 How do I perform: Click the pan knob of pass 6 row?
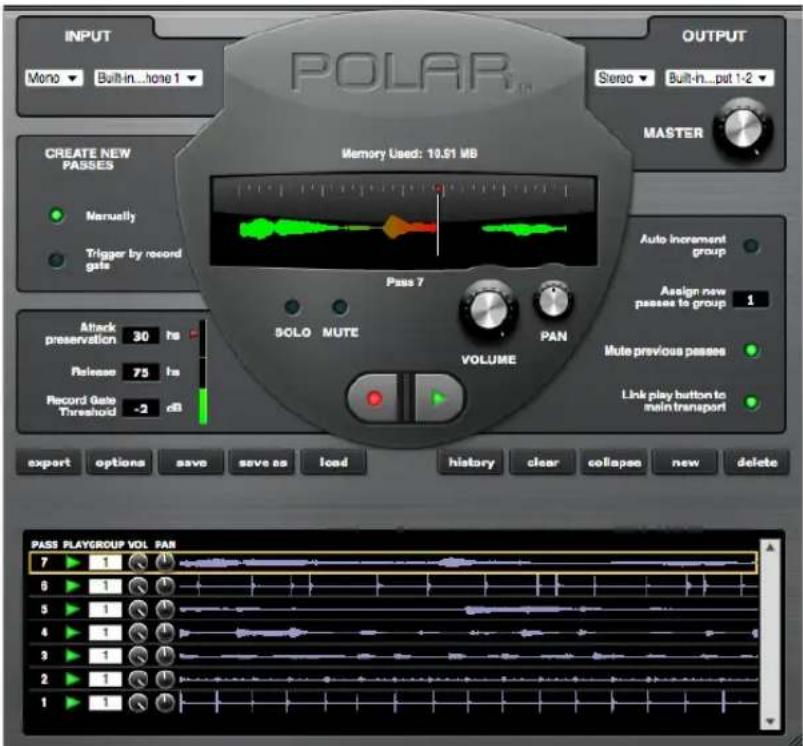pyautogui.click(x=165, y=586)
